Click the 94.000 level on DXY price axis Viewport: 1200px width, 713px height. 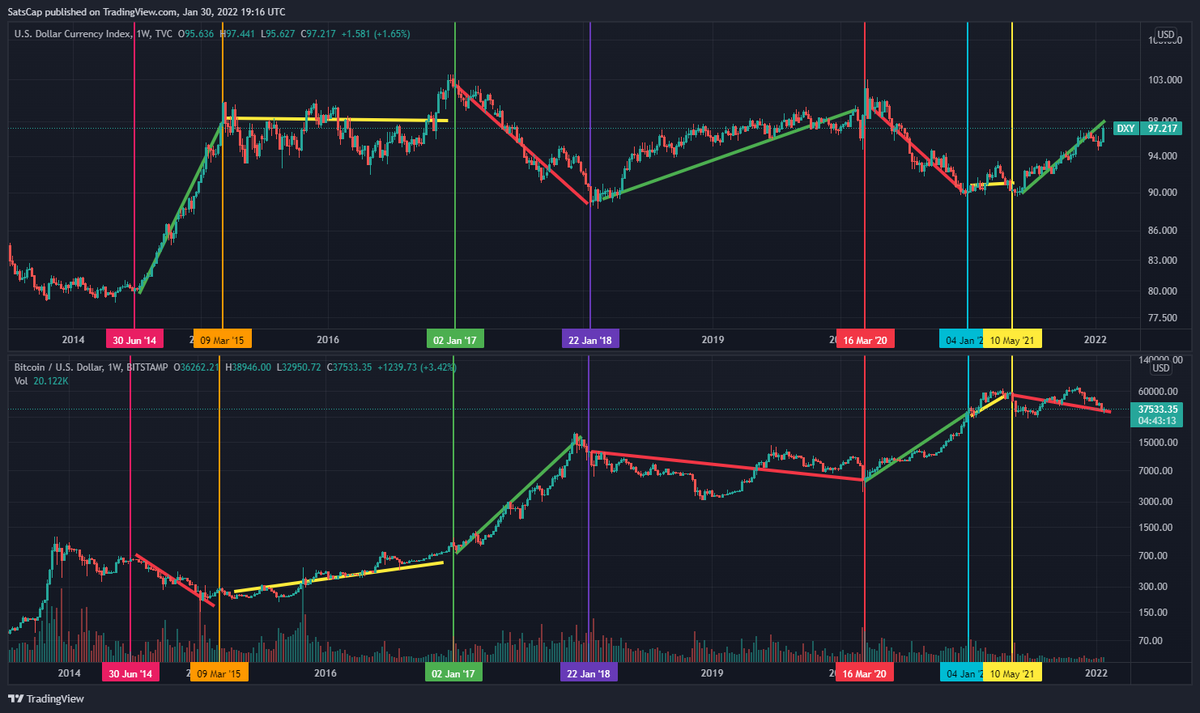click(1162, 156)
